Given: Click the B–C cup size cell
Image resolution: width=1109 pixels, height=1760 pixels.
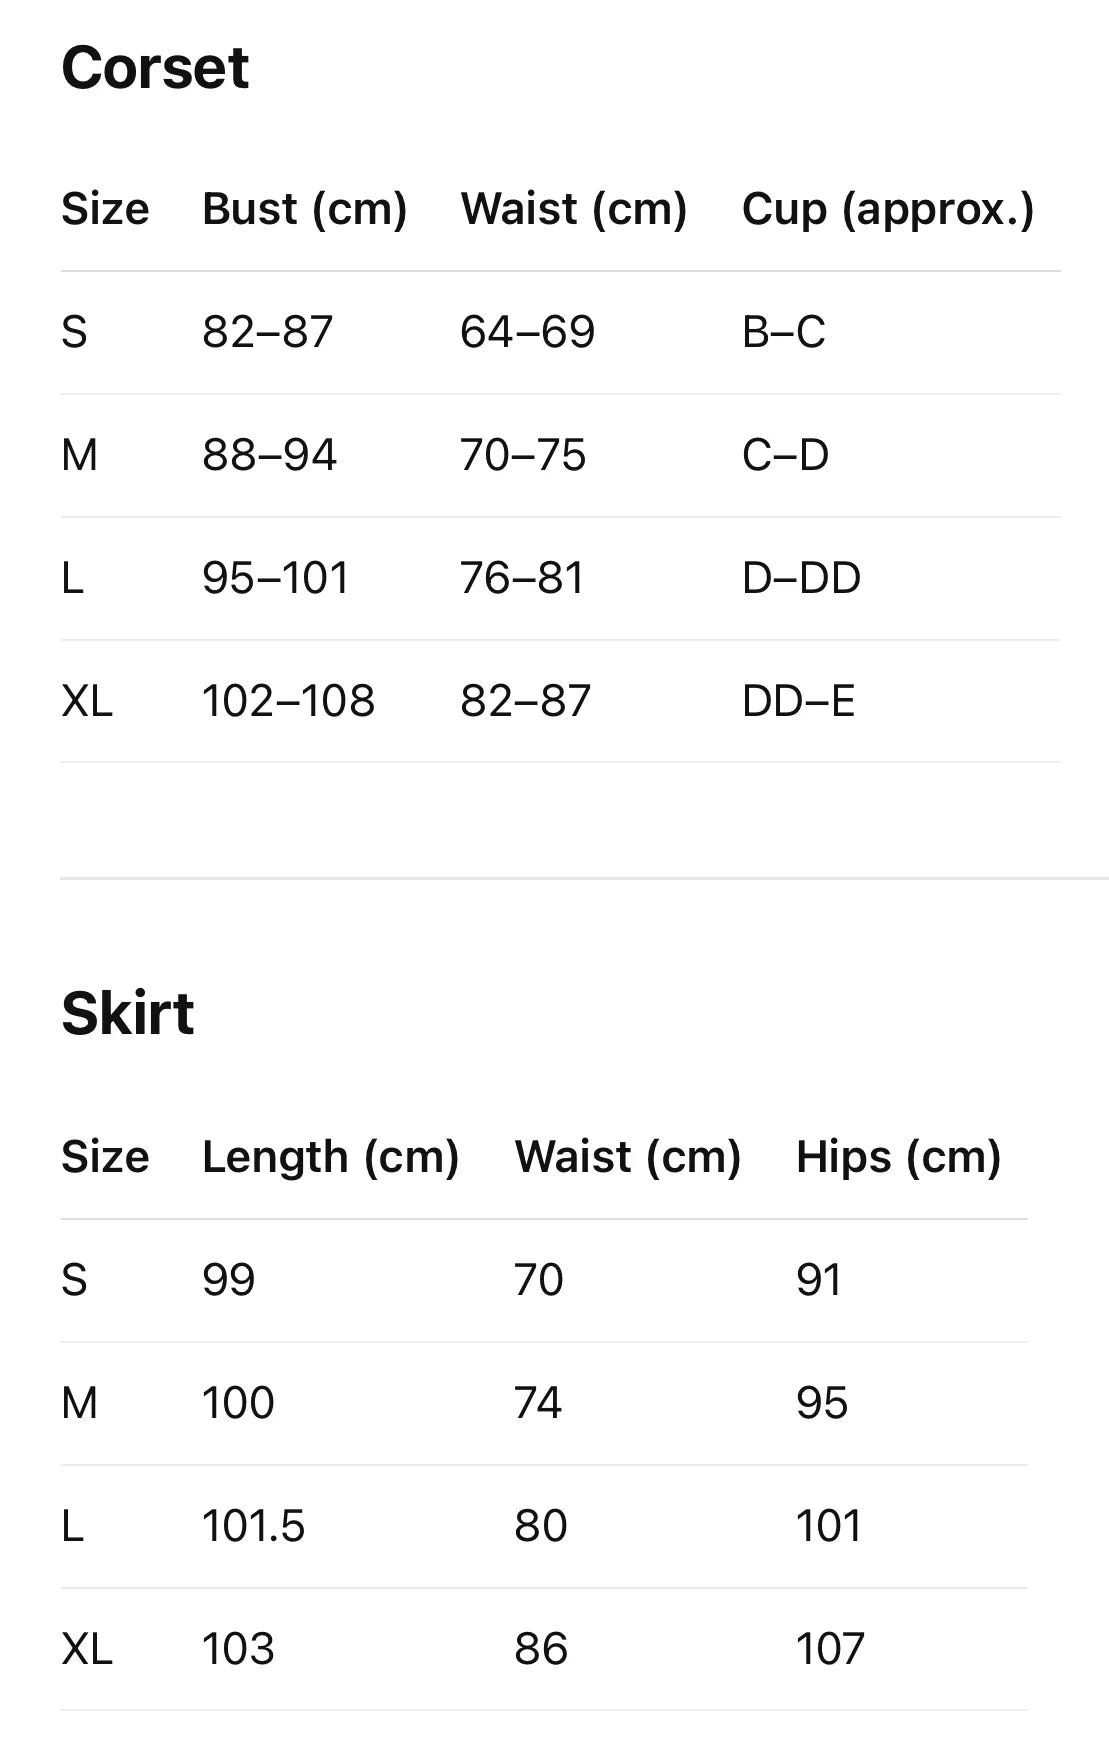Looking at the screenshot, I should click(783, 332).
